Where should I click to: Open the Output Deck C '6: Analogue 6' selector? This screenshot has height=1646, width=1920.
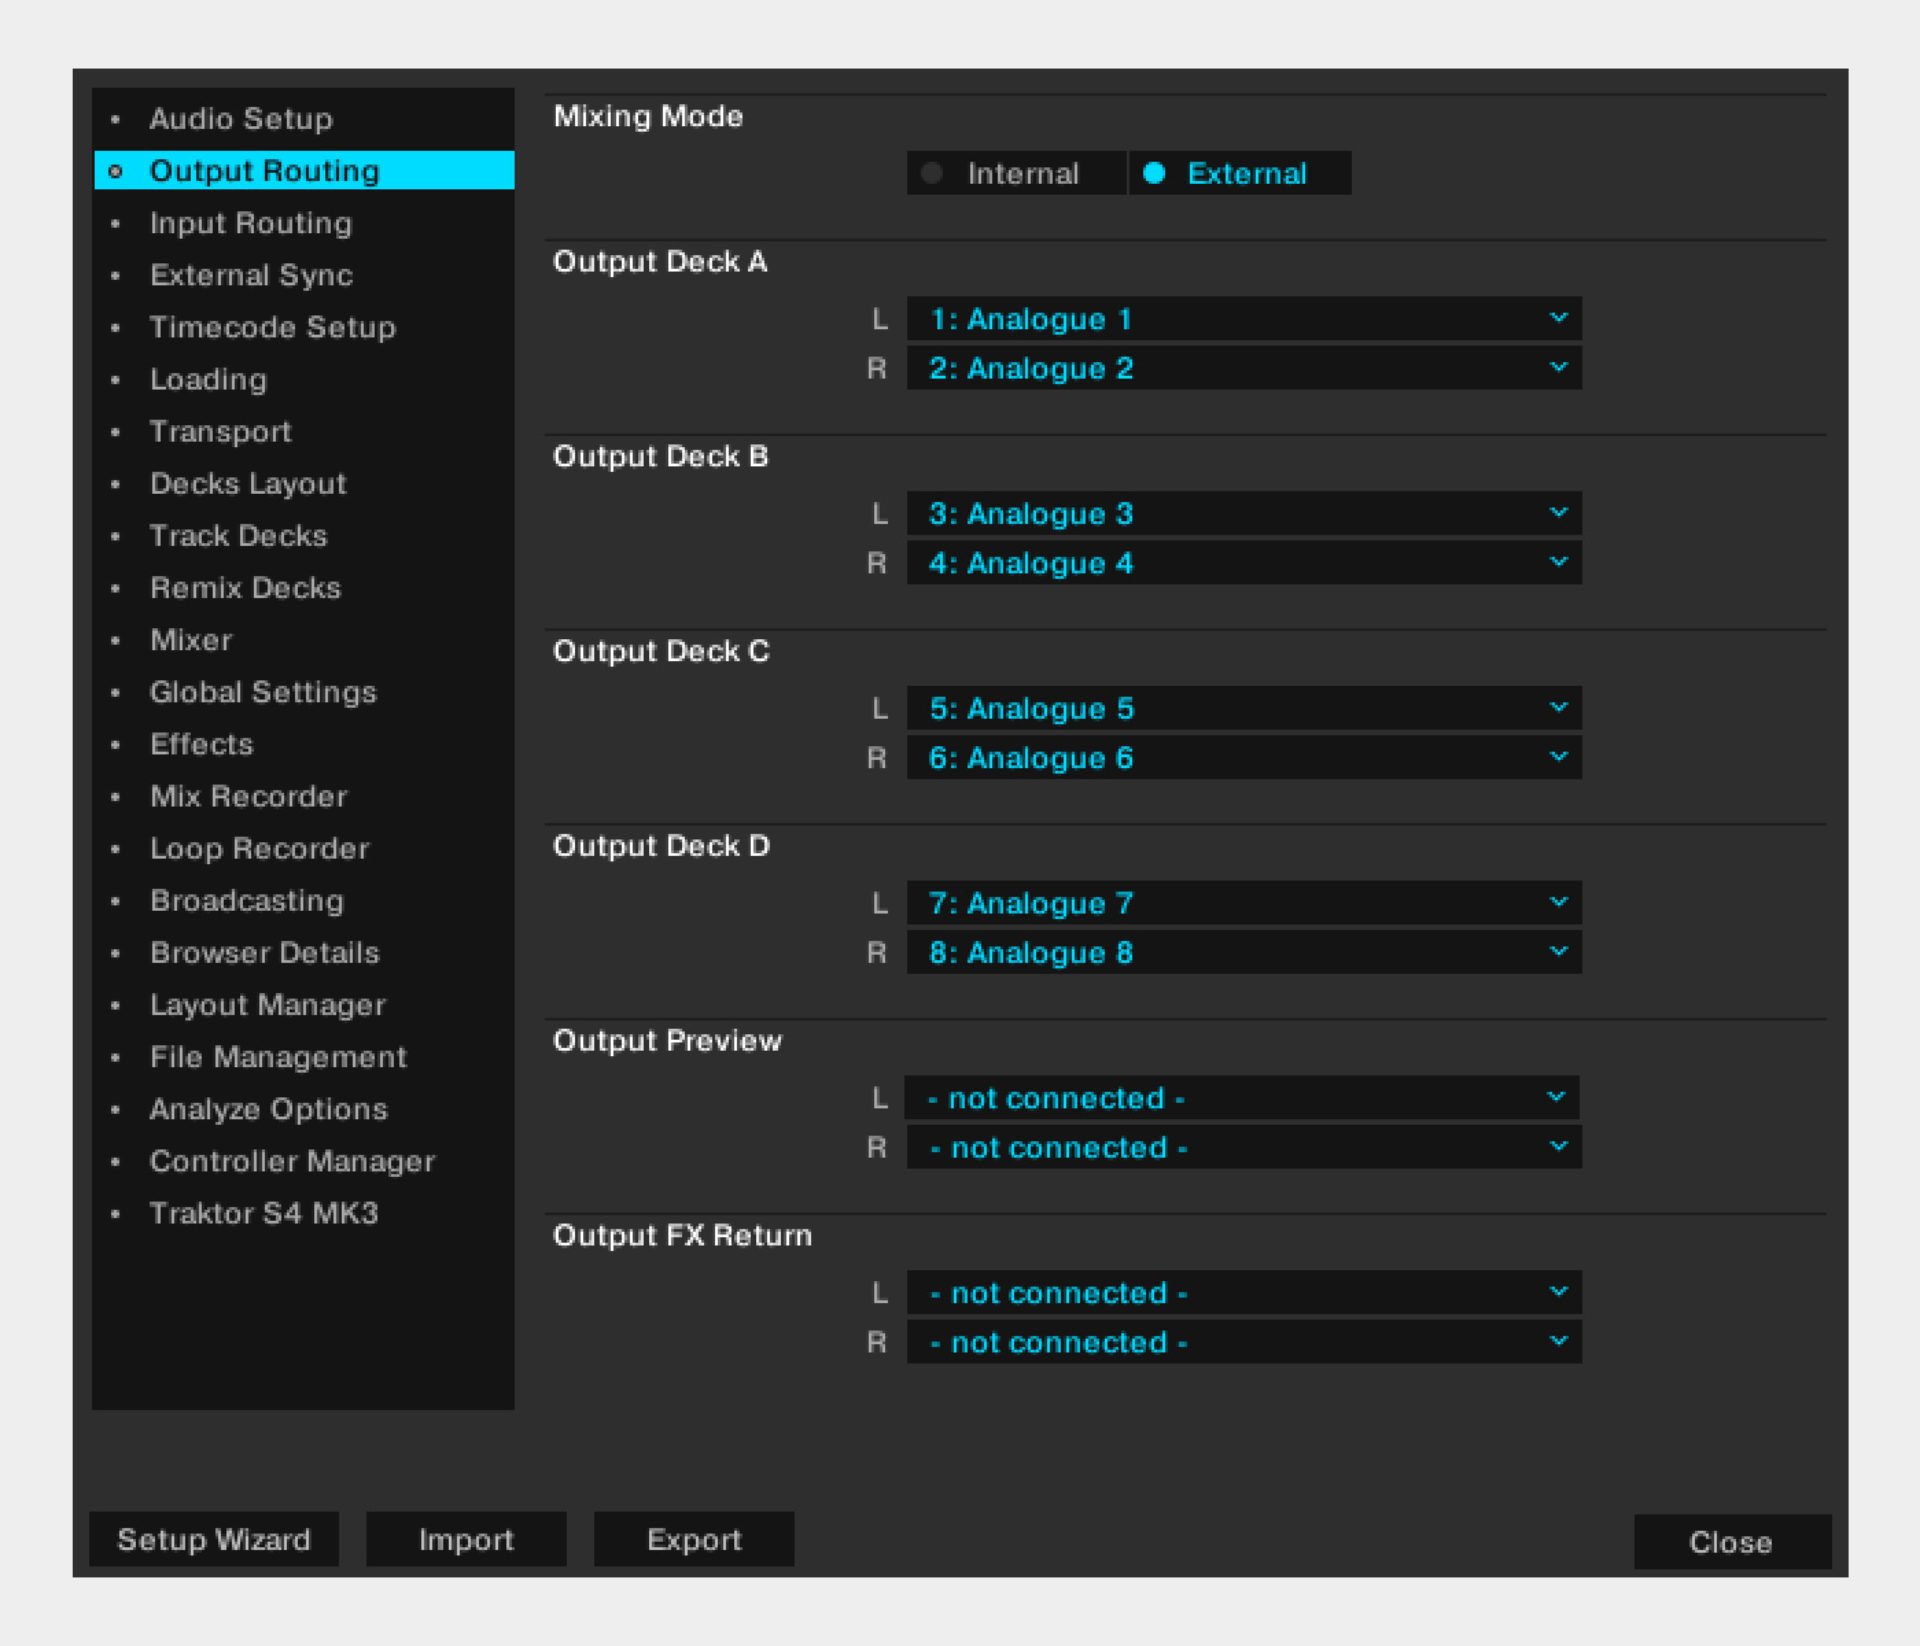[x=1243, y=758]
